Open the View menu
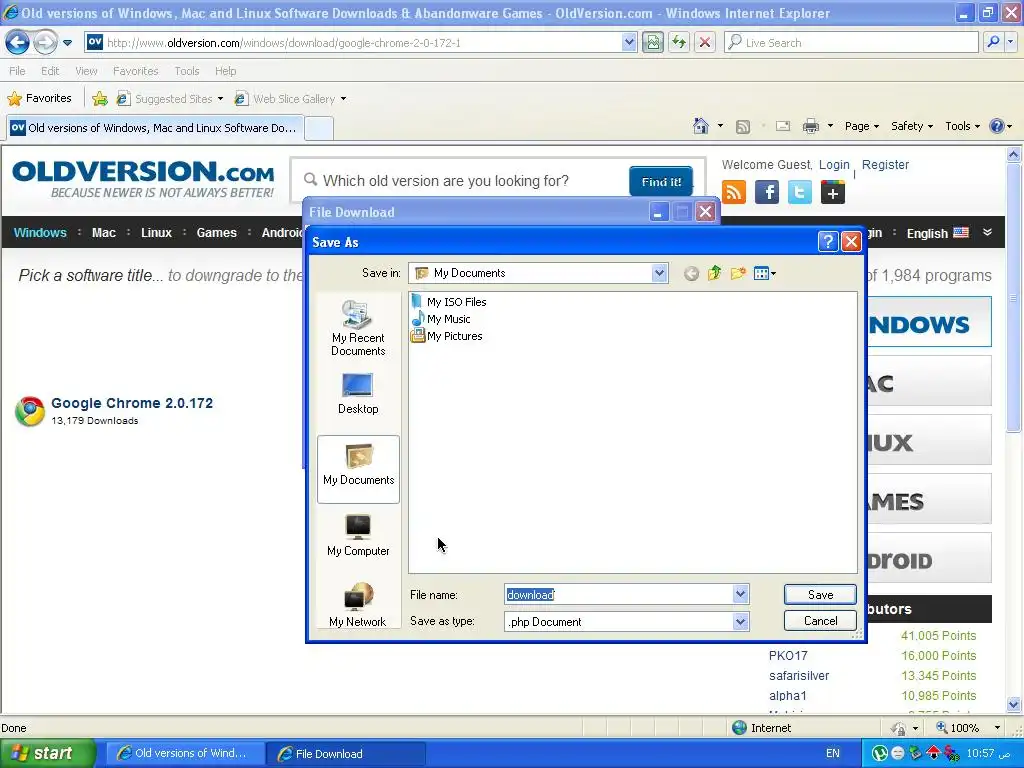The image size is (1024, 768). [x=86, y=71]
